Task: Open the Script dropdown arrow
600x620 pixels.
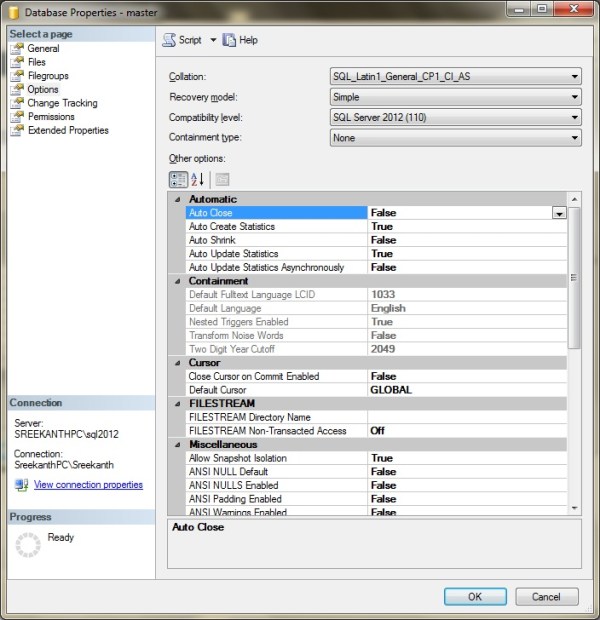Action: click(212, 40)
